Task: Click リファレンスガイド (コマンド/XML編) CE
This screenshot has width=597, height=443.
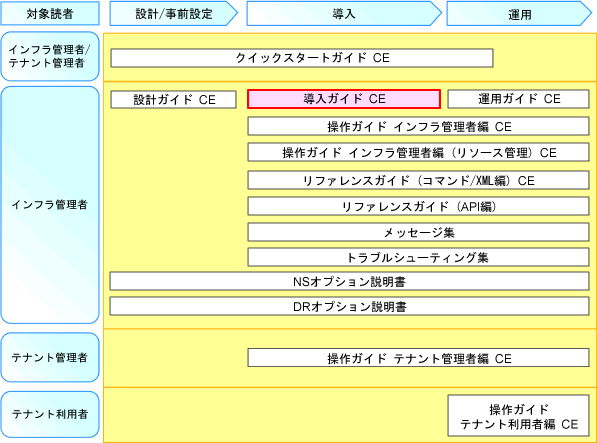Action: coord(418,180)
